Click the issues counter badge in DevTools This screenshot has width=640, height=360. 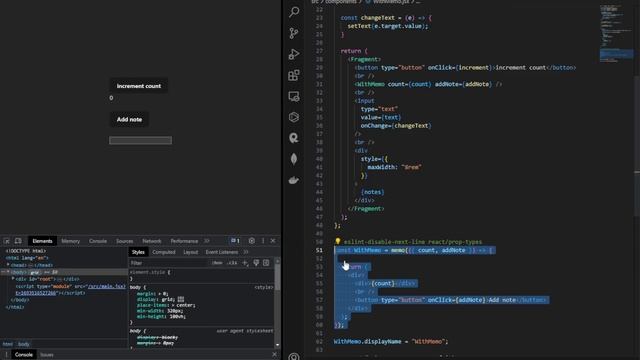point(235,241)
